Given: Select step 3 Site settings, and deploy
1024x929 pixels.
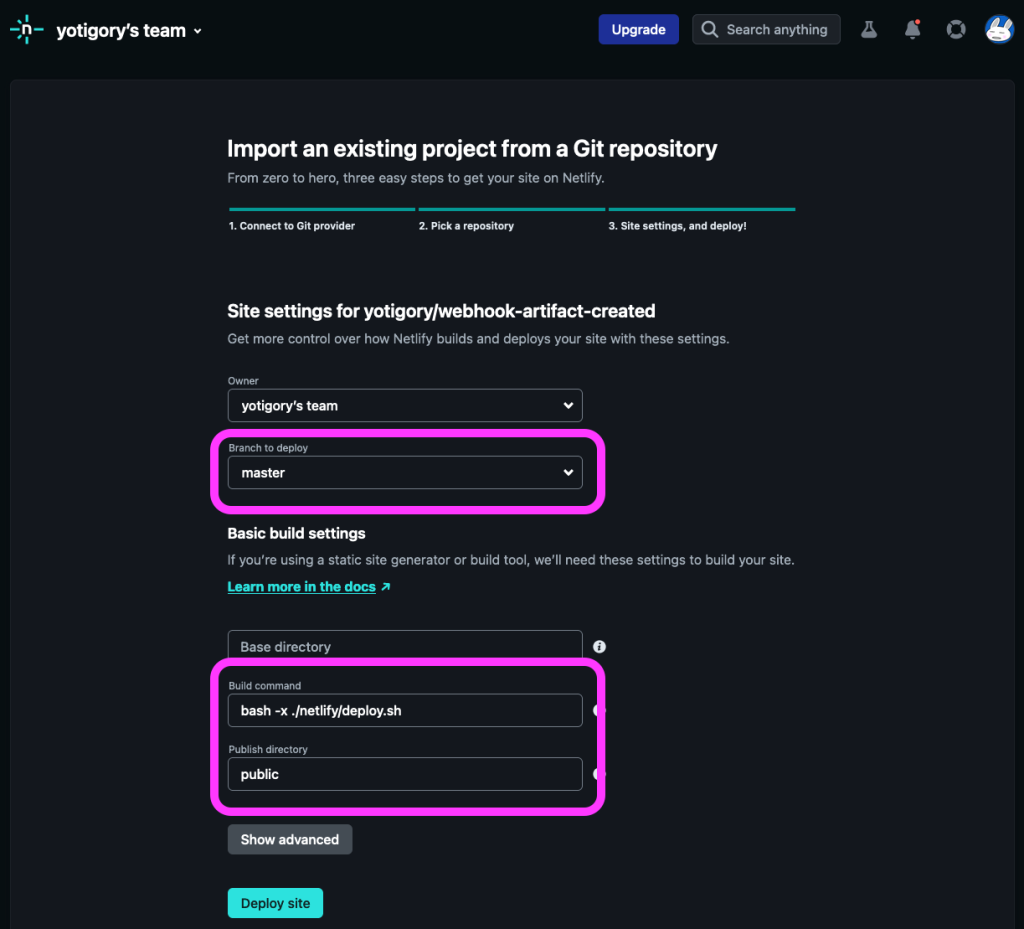Looking at the screenshot, I should (x=677, y=226).
